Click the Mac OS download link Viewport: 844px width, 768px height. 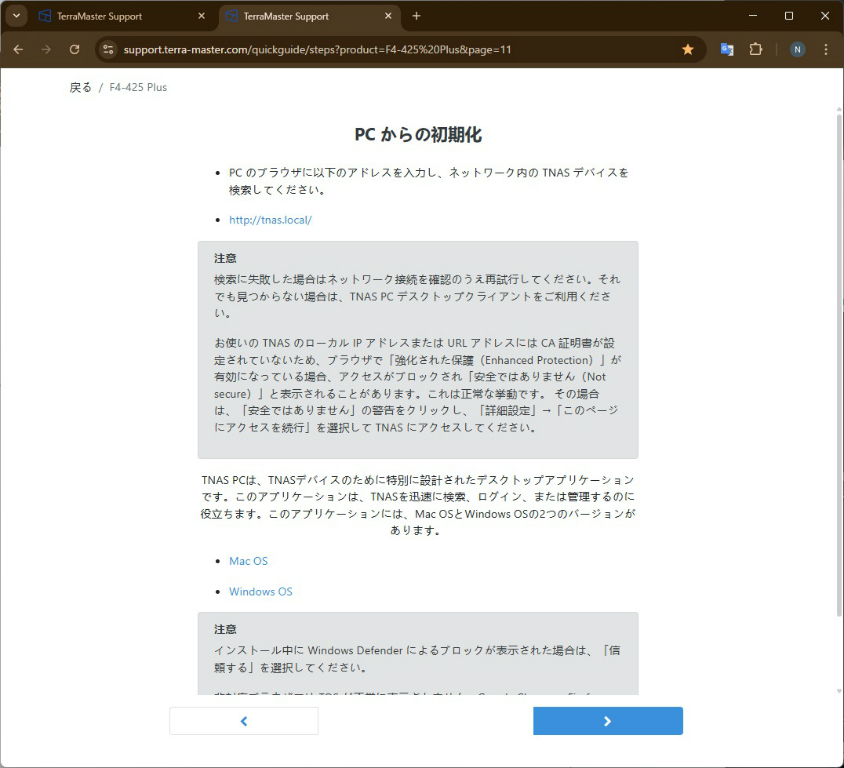(x=248, y=561)
